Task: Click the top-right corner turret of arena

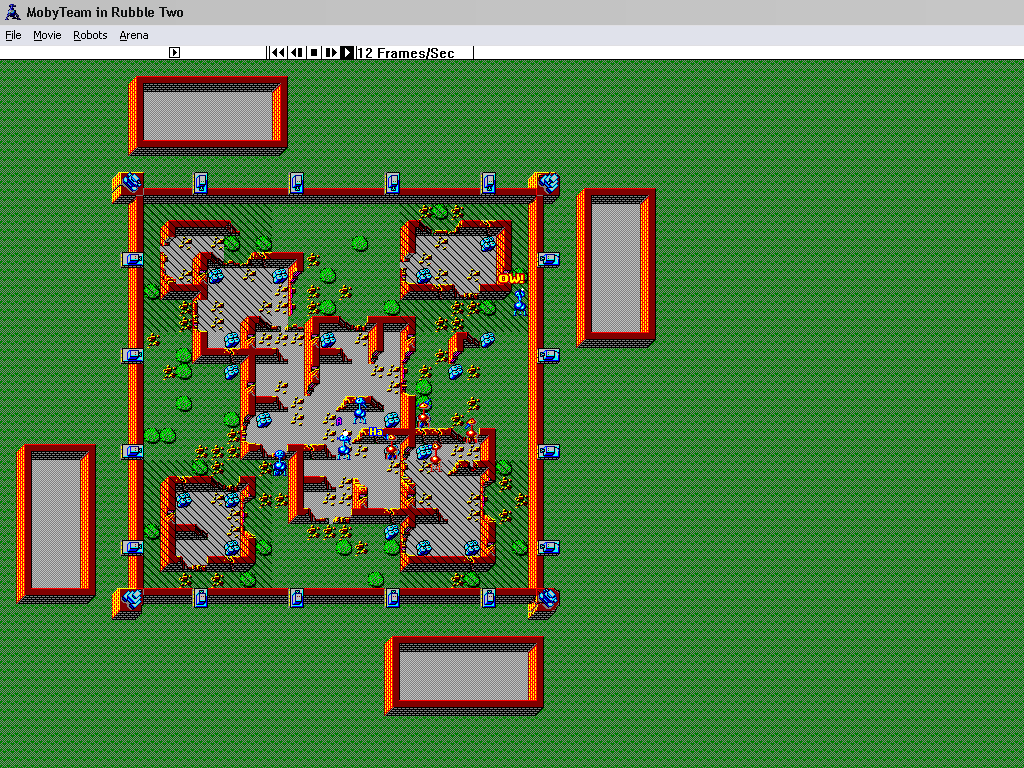Action: point(546,184)
